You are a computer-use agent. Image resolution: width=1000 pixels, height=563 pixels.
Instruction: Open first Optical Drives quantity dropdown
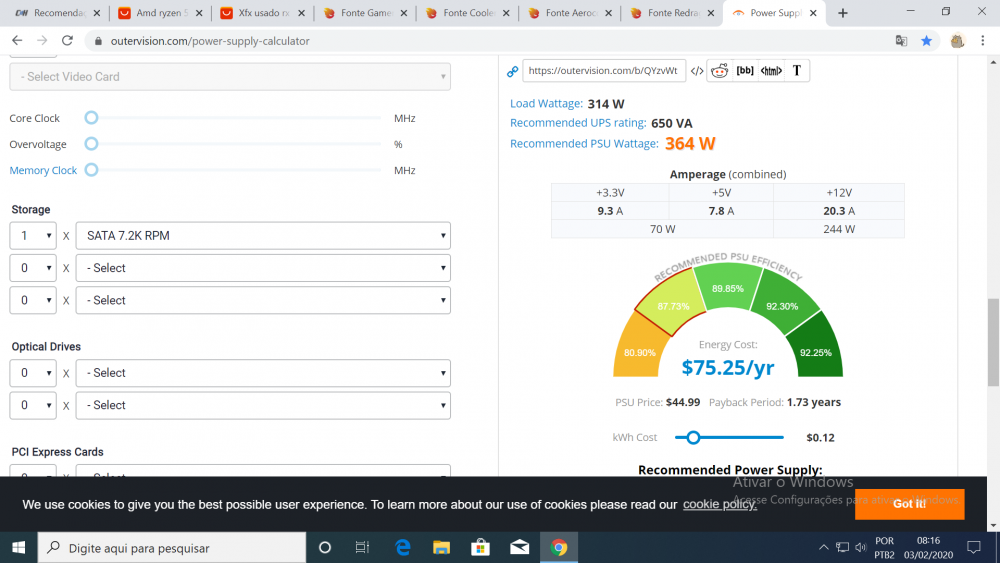32,373
